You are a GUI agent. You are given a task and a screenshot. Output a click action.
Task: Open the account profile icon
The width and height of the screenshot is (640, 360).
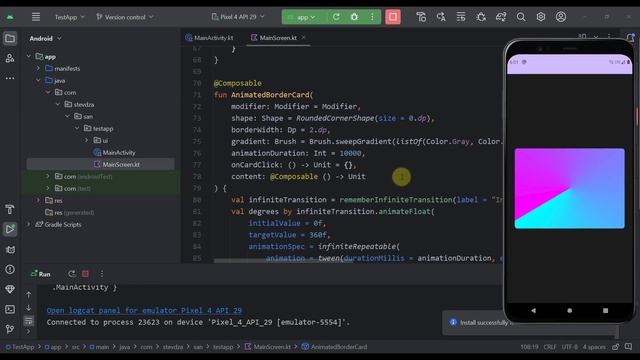(x=561, y=17)
